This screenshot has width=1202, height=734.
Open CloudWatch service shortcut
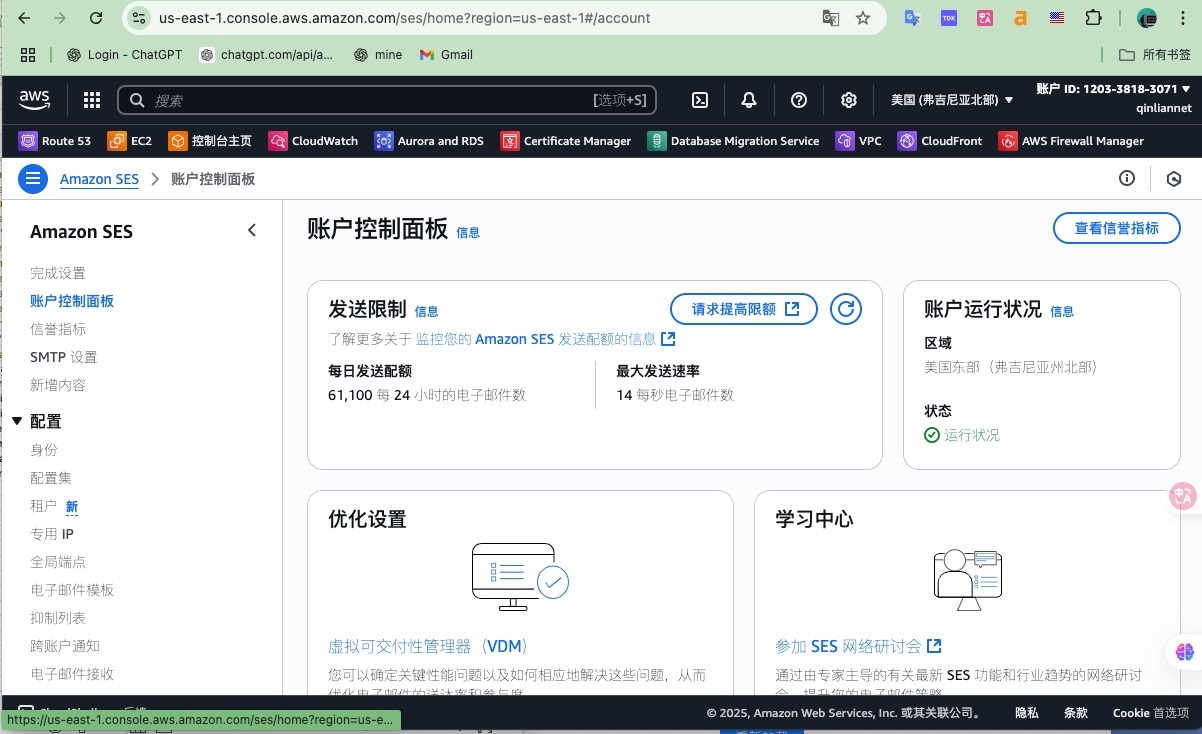pos(313,141)
